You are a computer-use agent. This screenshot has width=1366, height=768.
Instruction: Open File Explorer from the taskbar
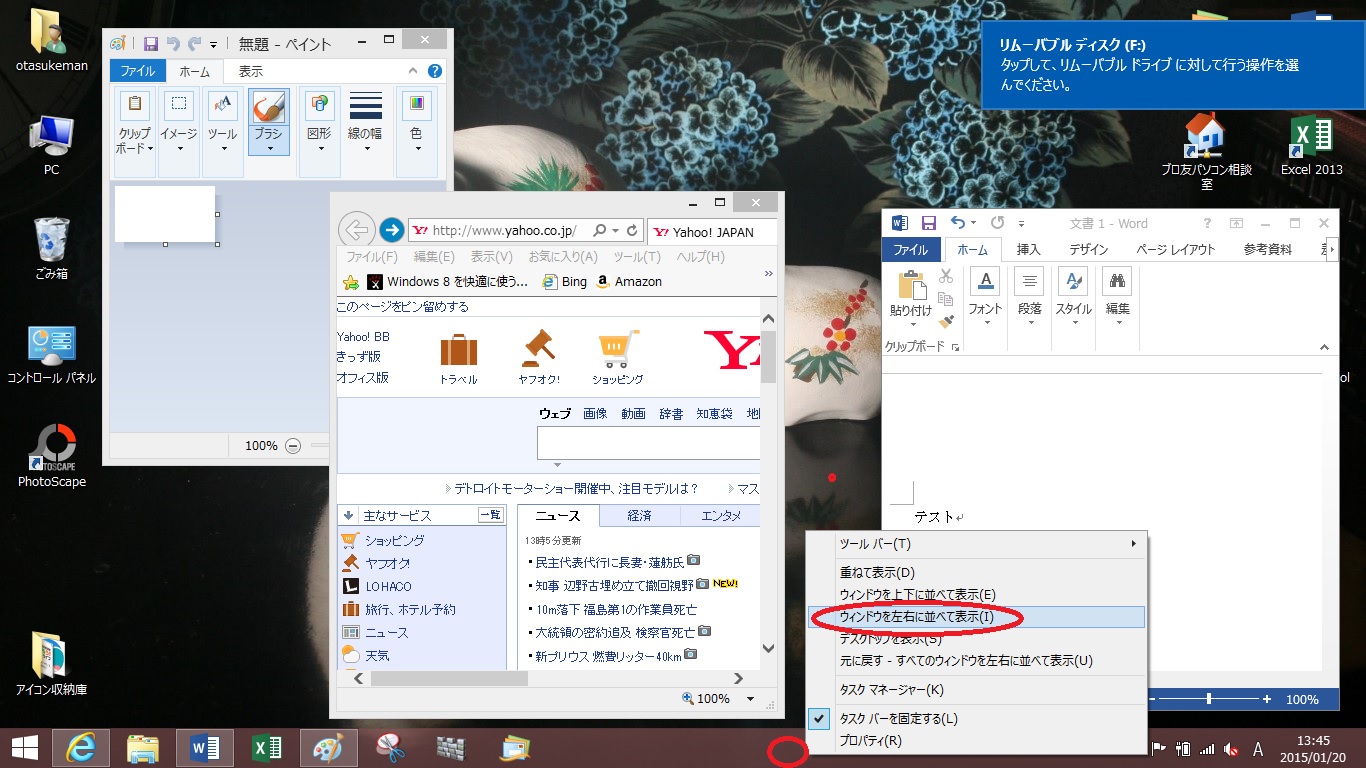(x=143, y=748)
